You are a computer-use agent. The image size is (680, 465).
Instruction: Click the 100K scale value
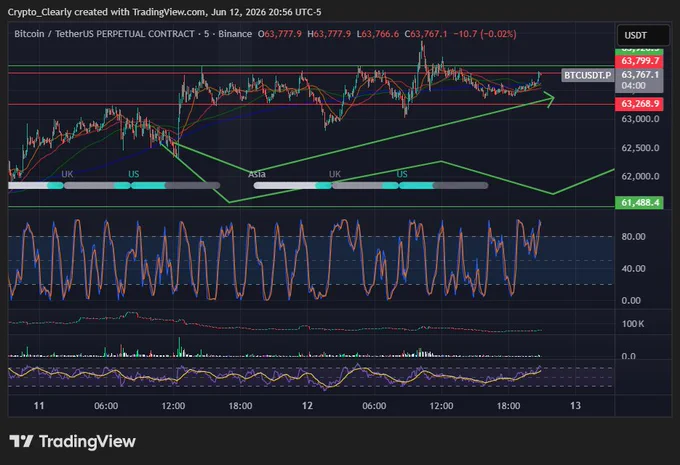coord(633,324)
